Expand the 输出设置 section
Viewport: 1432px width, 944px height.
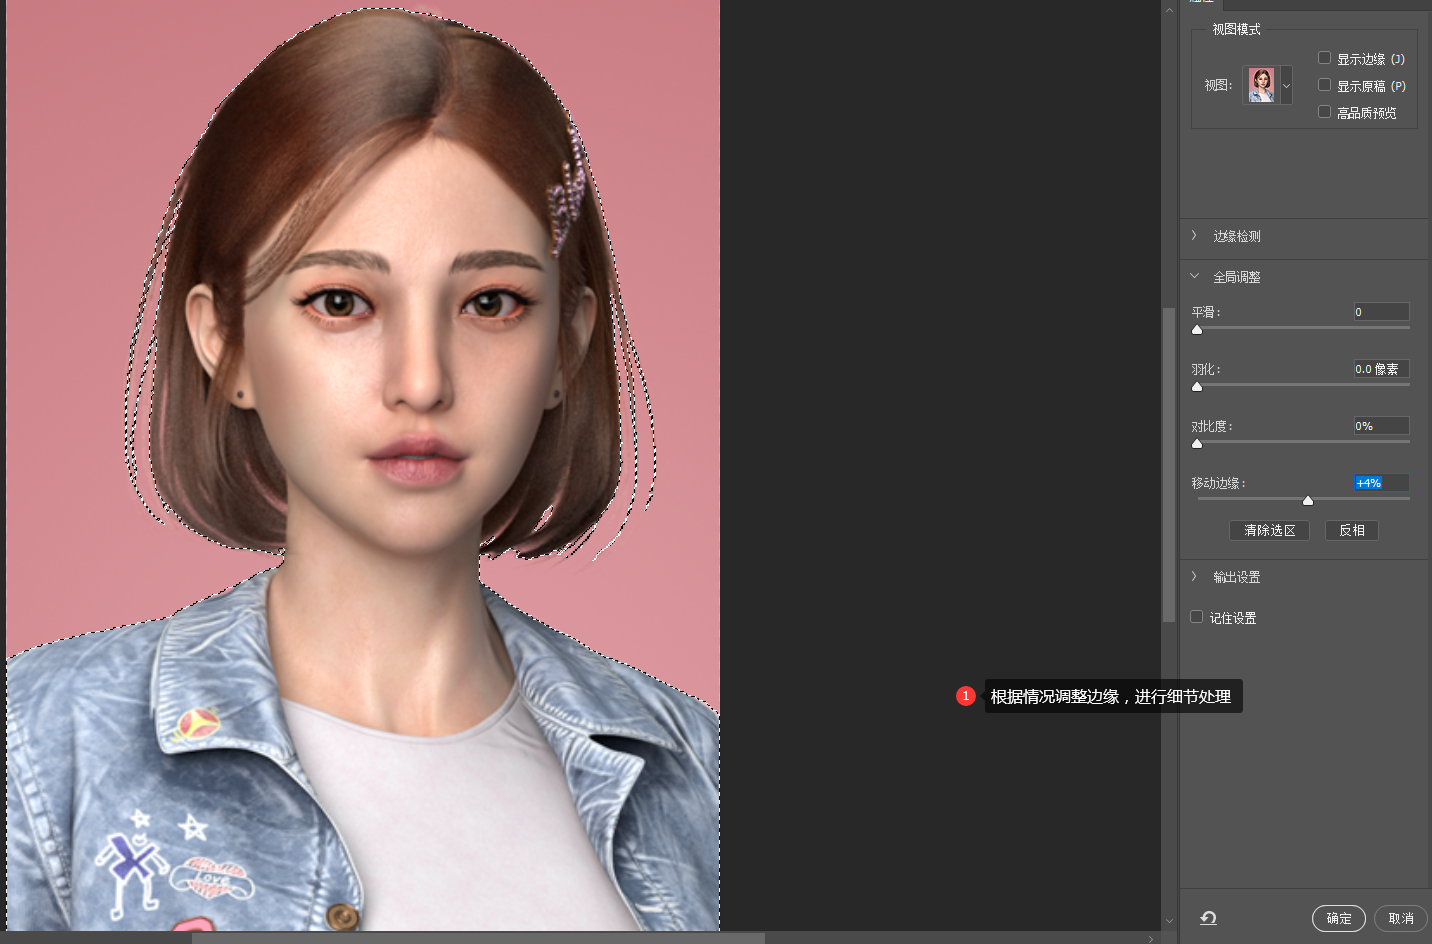coord(1194,577)
